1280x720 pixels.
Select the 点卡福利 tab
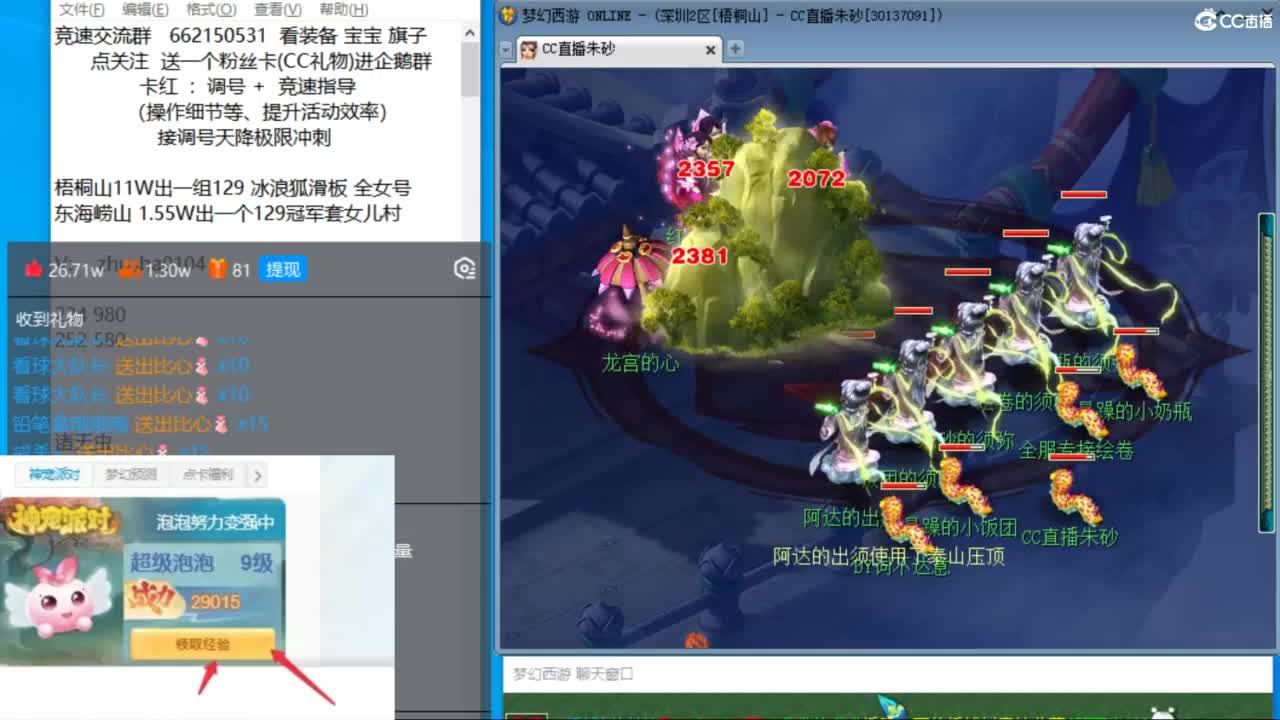[207, 475]
